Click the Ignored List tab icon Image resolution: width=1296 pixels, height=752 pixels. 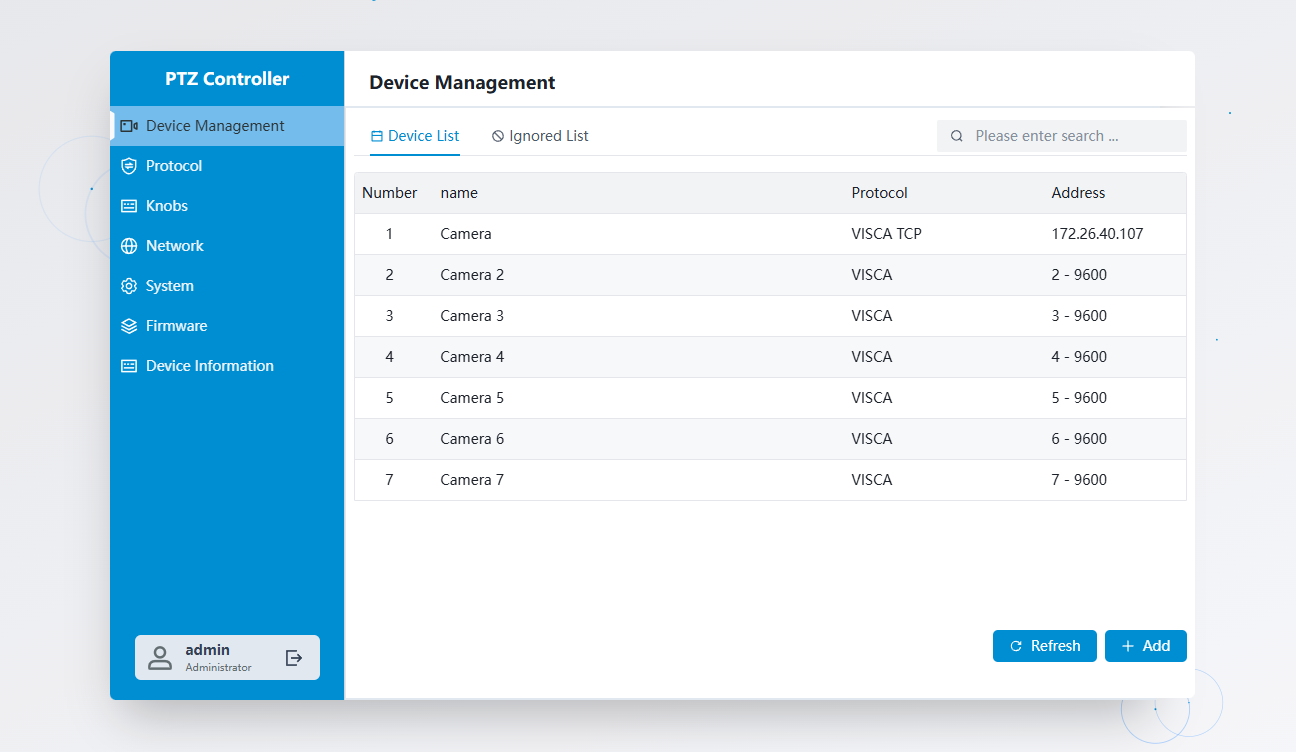pyautogui.click(x=498, y=136)
